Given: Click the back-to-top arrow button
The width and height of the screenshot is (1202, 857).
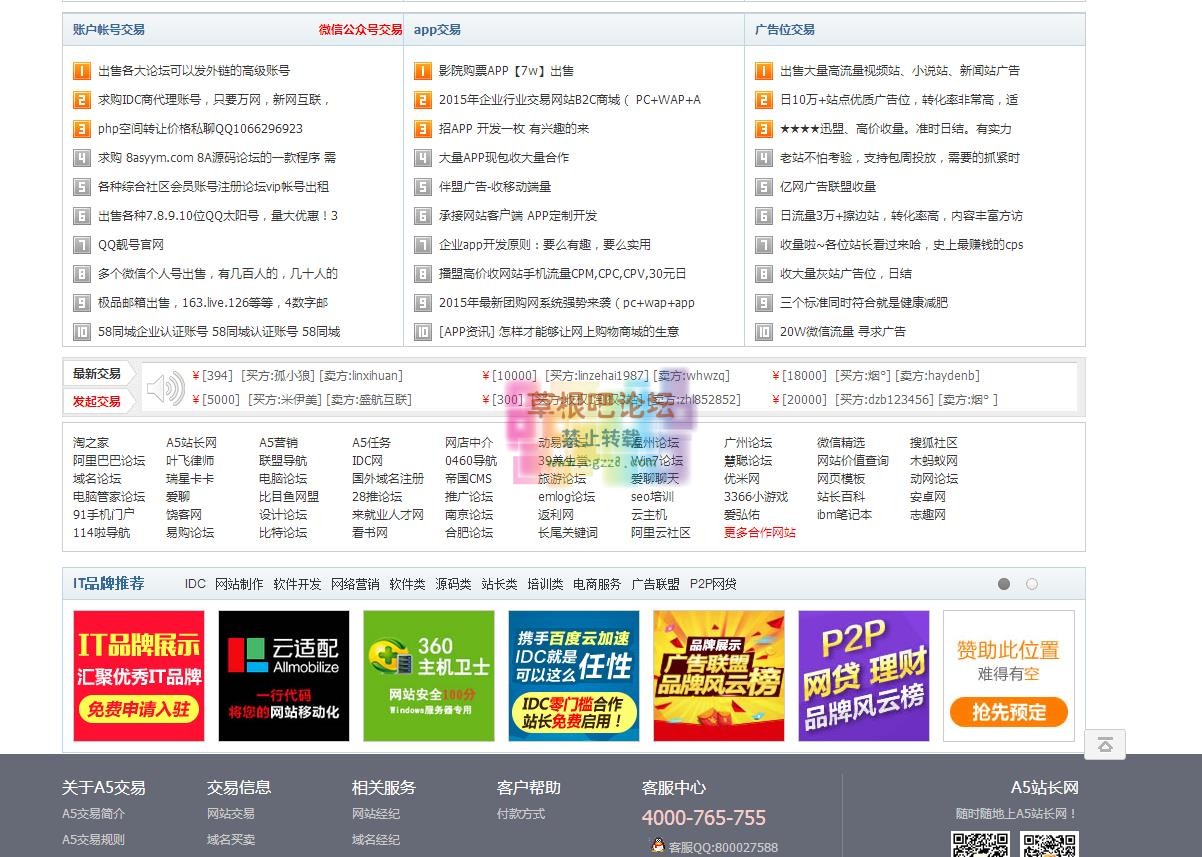Looking at the screenshot, I should pos(1105,744).
